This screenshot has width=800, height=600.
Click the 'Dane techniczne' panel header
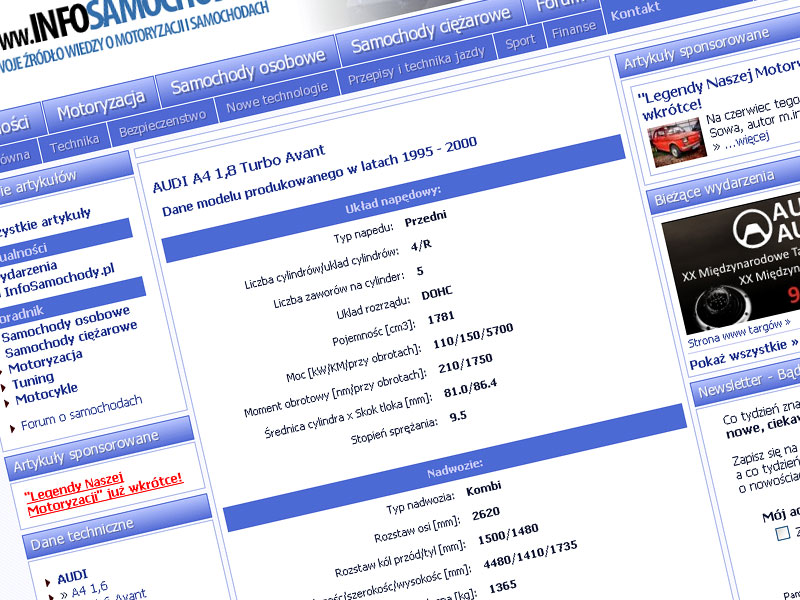pyautogui.click(x=116, y=527)
